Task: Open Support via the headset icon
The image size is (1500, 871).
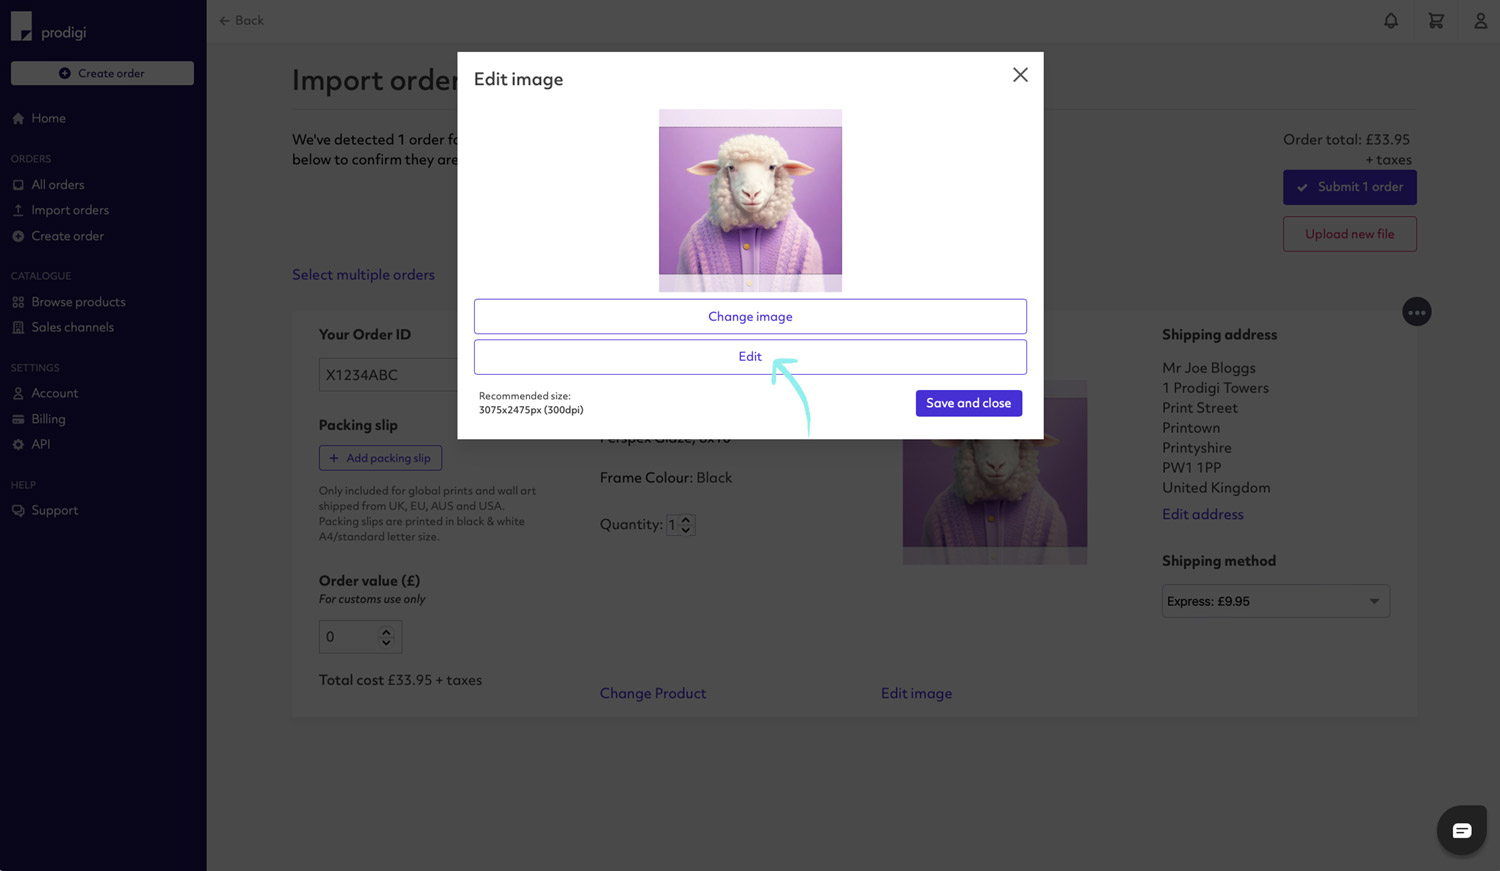Action: coord(18,510)
